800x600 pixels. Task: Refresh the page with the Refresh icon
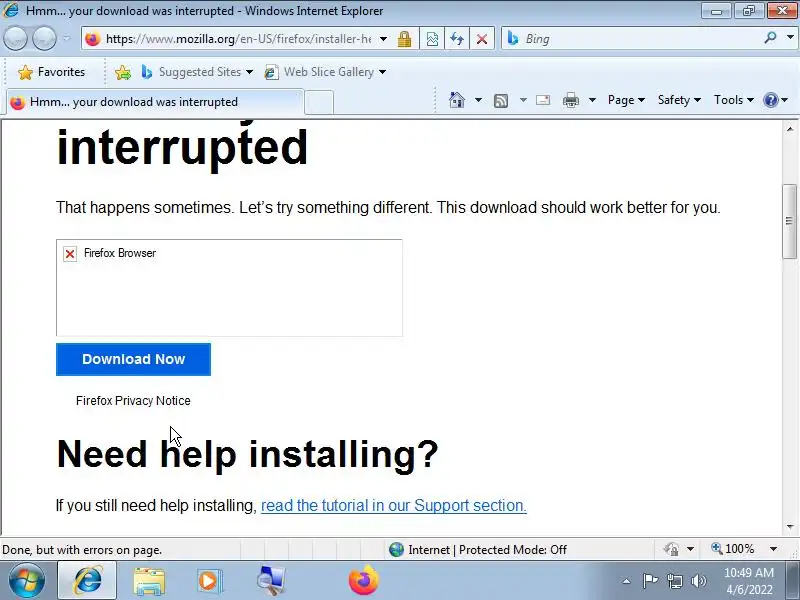(457, 39)
